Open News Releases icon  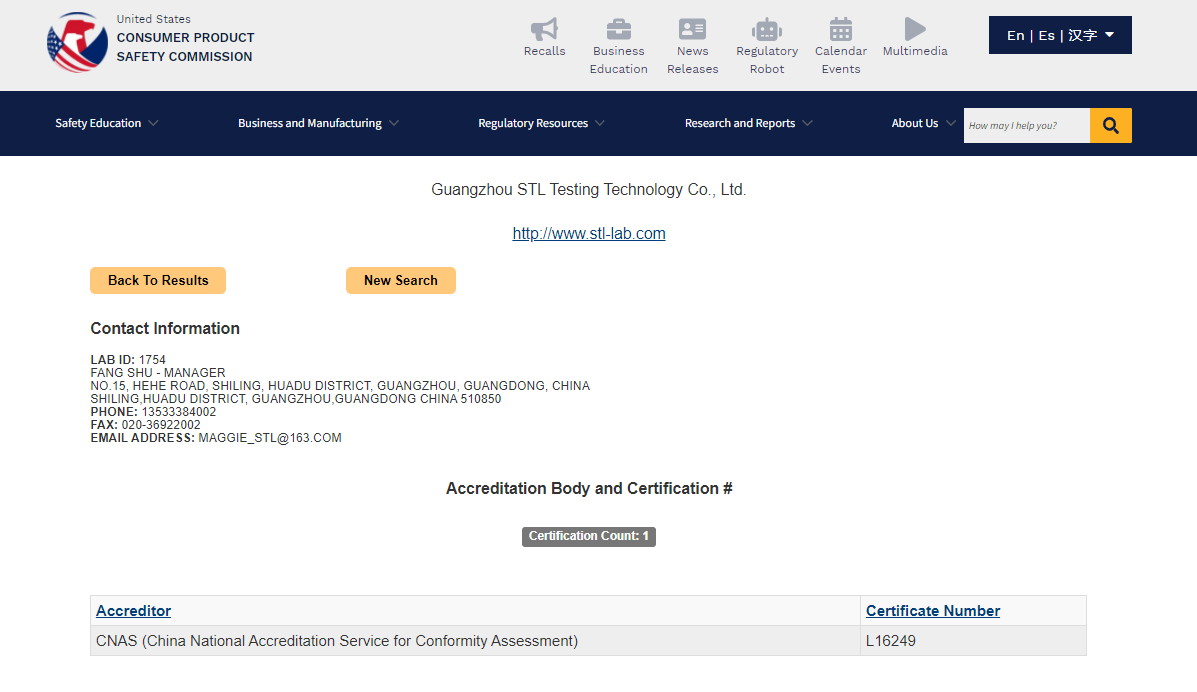(692, 30)
